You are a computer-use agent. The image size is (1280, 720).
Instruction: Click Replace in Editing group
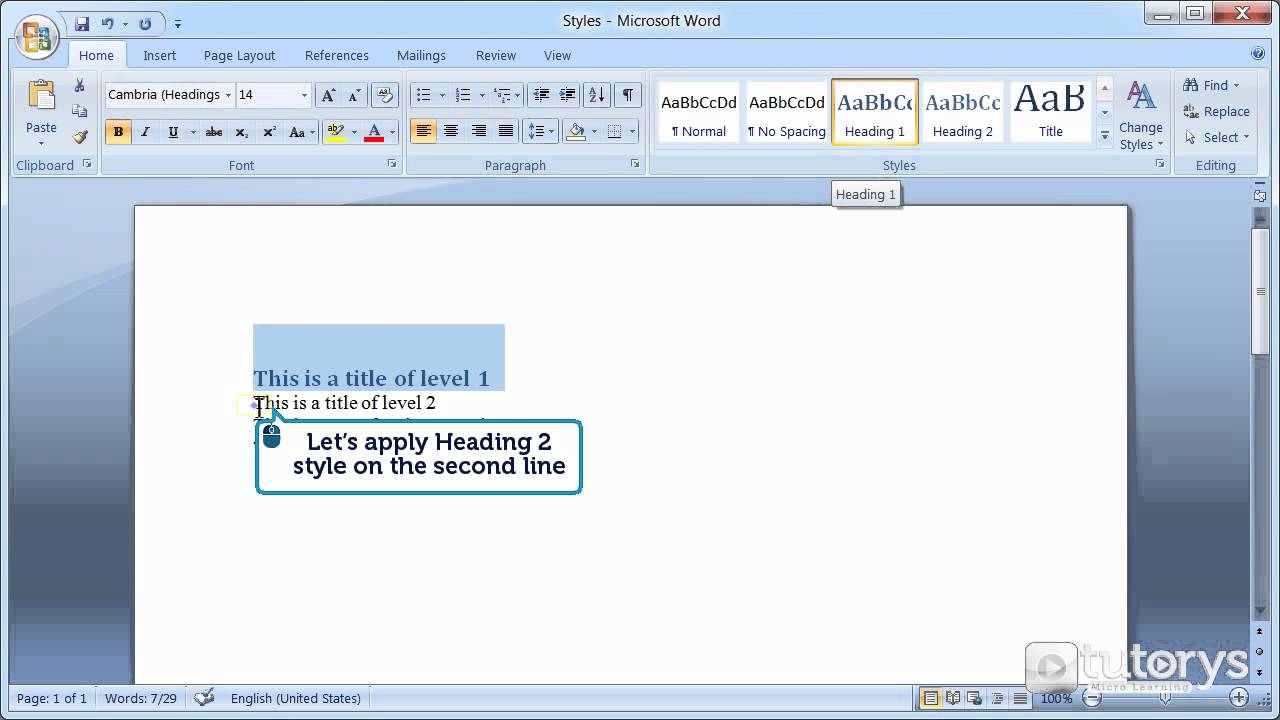[x=1216, y=111]
